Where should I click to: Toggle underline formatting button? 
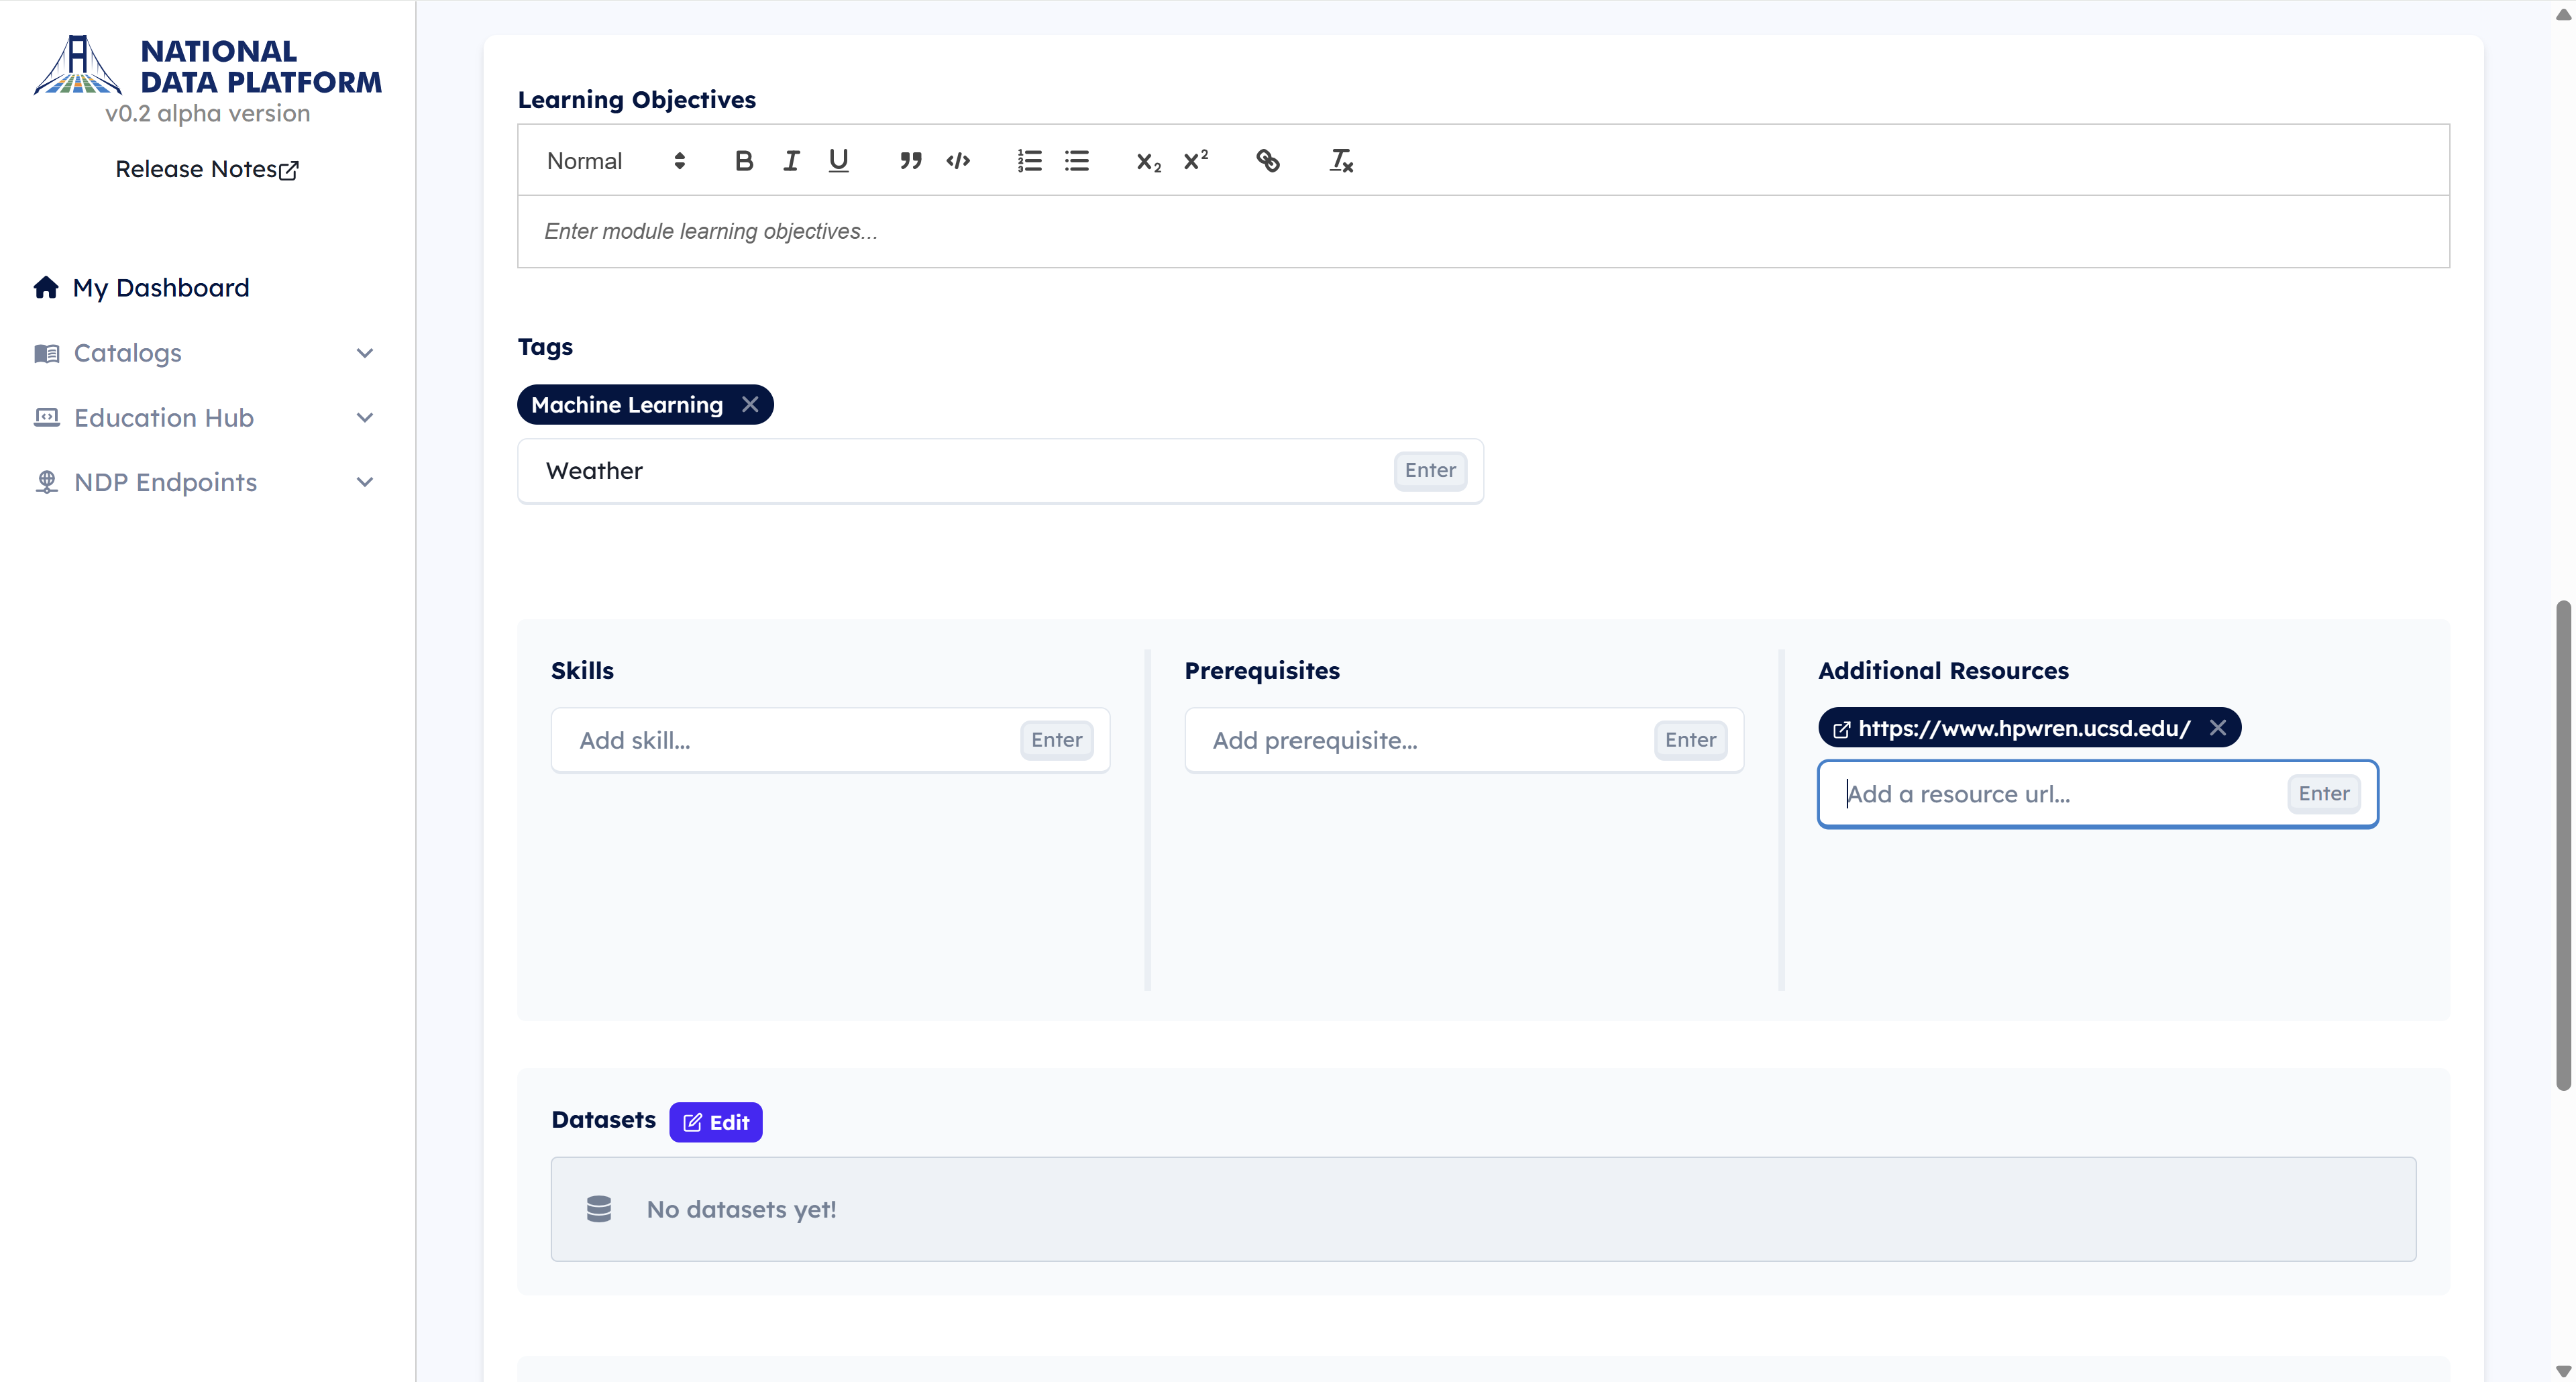[x=838, y=161]
